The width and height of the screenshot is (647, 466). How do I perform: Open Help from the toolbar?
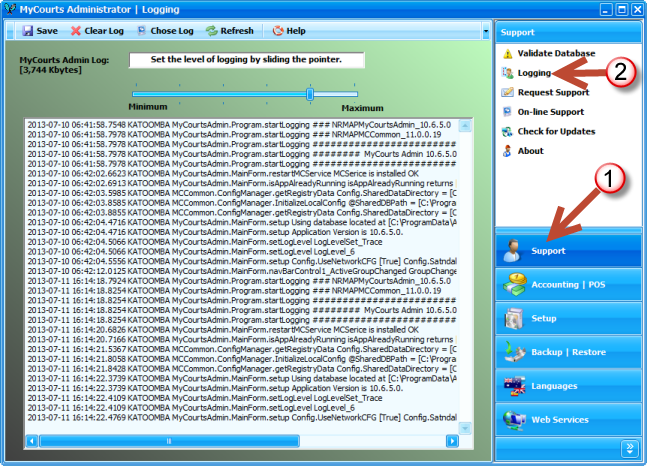pos(288,31)
